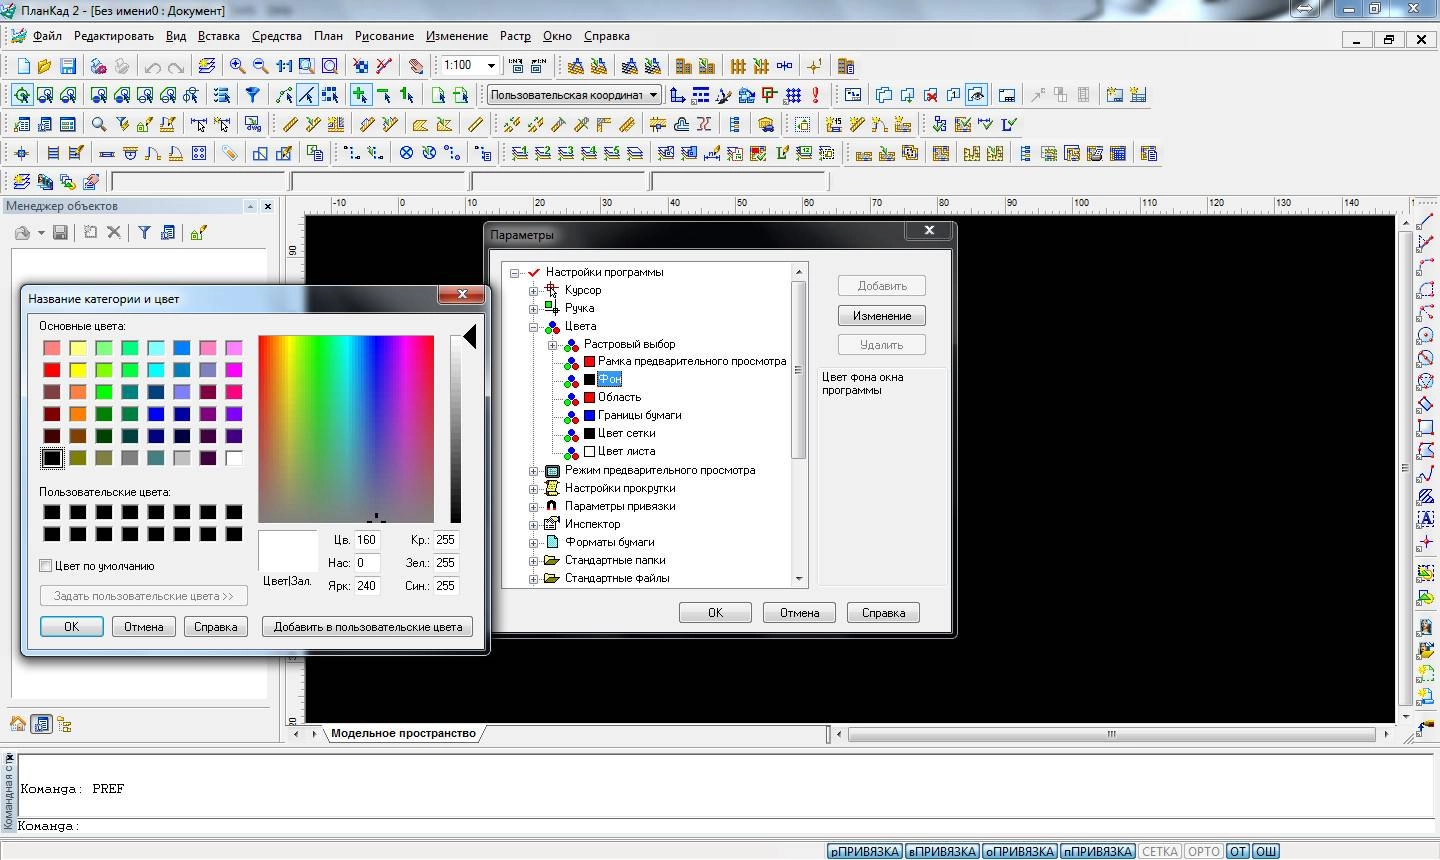This screenshot has height=860, width=1440.
Task: Select 'Границы бумаги' tree item
Action: coord(640,415)
